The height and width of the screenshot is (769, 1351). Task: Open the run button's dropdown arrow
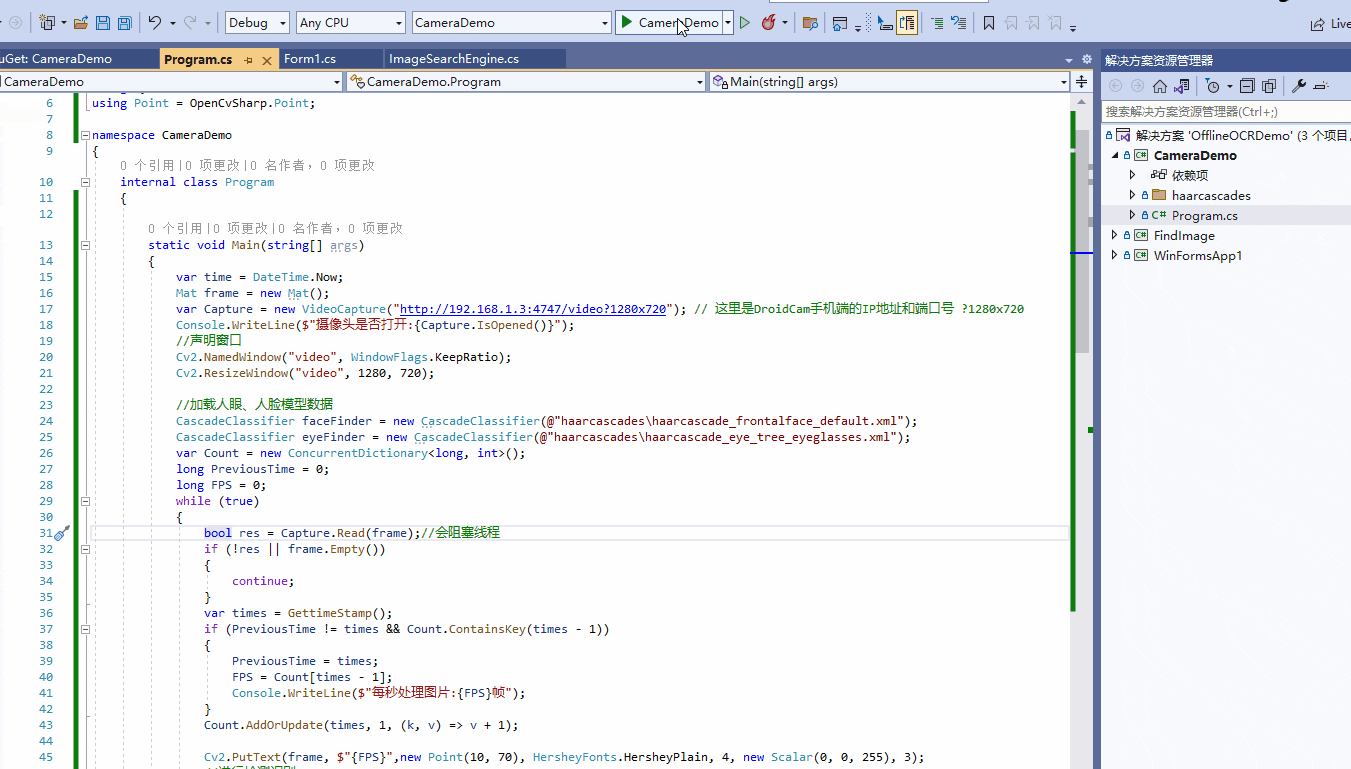click(728, 22)
